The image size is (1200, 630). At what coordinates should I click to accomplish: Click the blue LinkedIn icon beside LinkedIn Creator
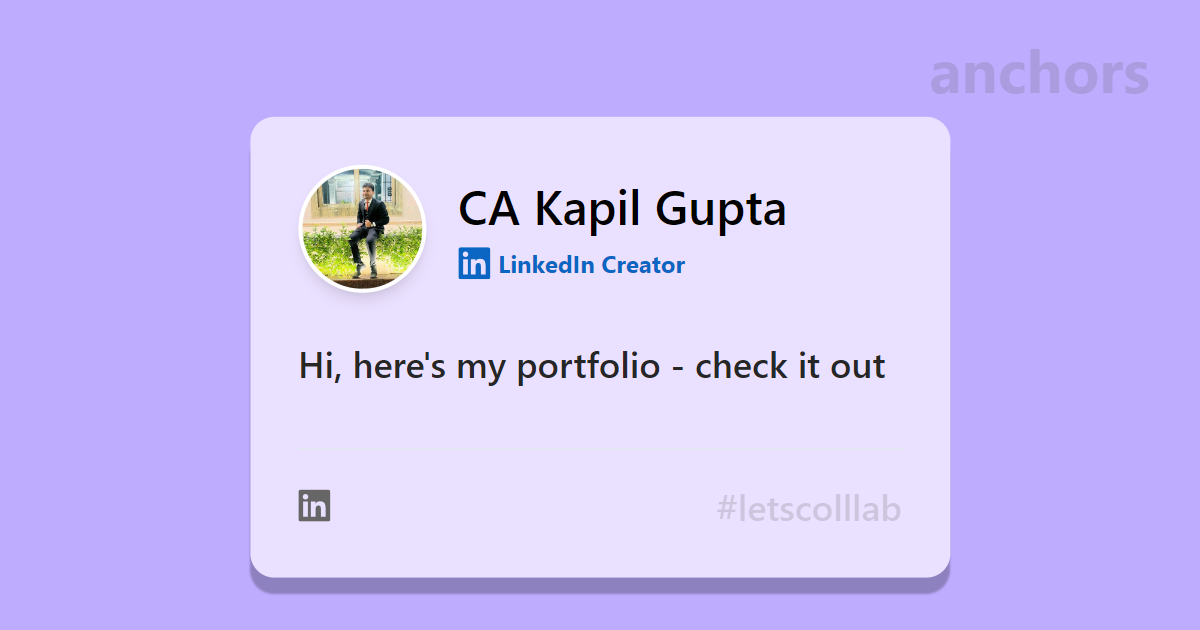474,264
